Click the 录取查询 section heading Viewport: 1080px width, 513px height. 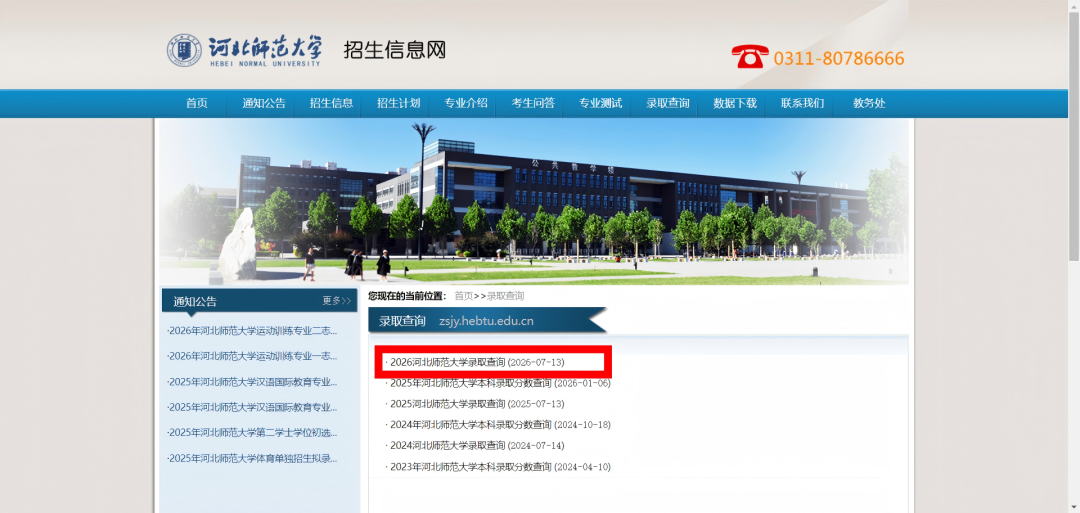tap(402, 321)
